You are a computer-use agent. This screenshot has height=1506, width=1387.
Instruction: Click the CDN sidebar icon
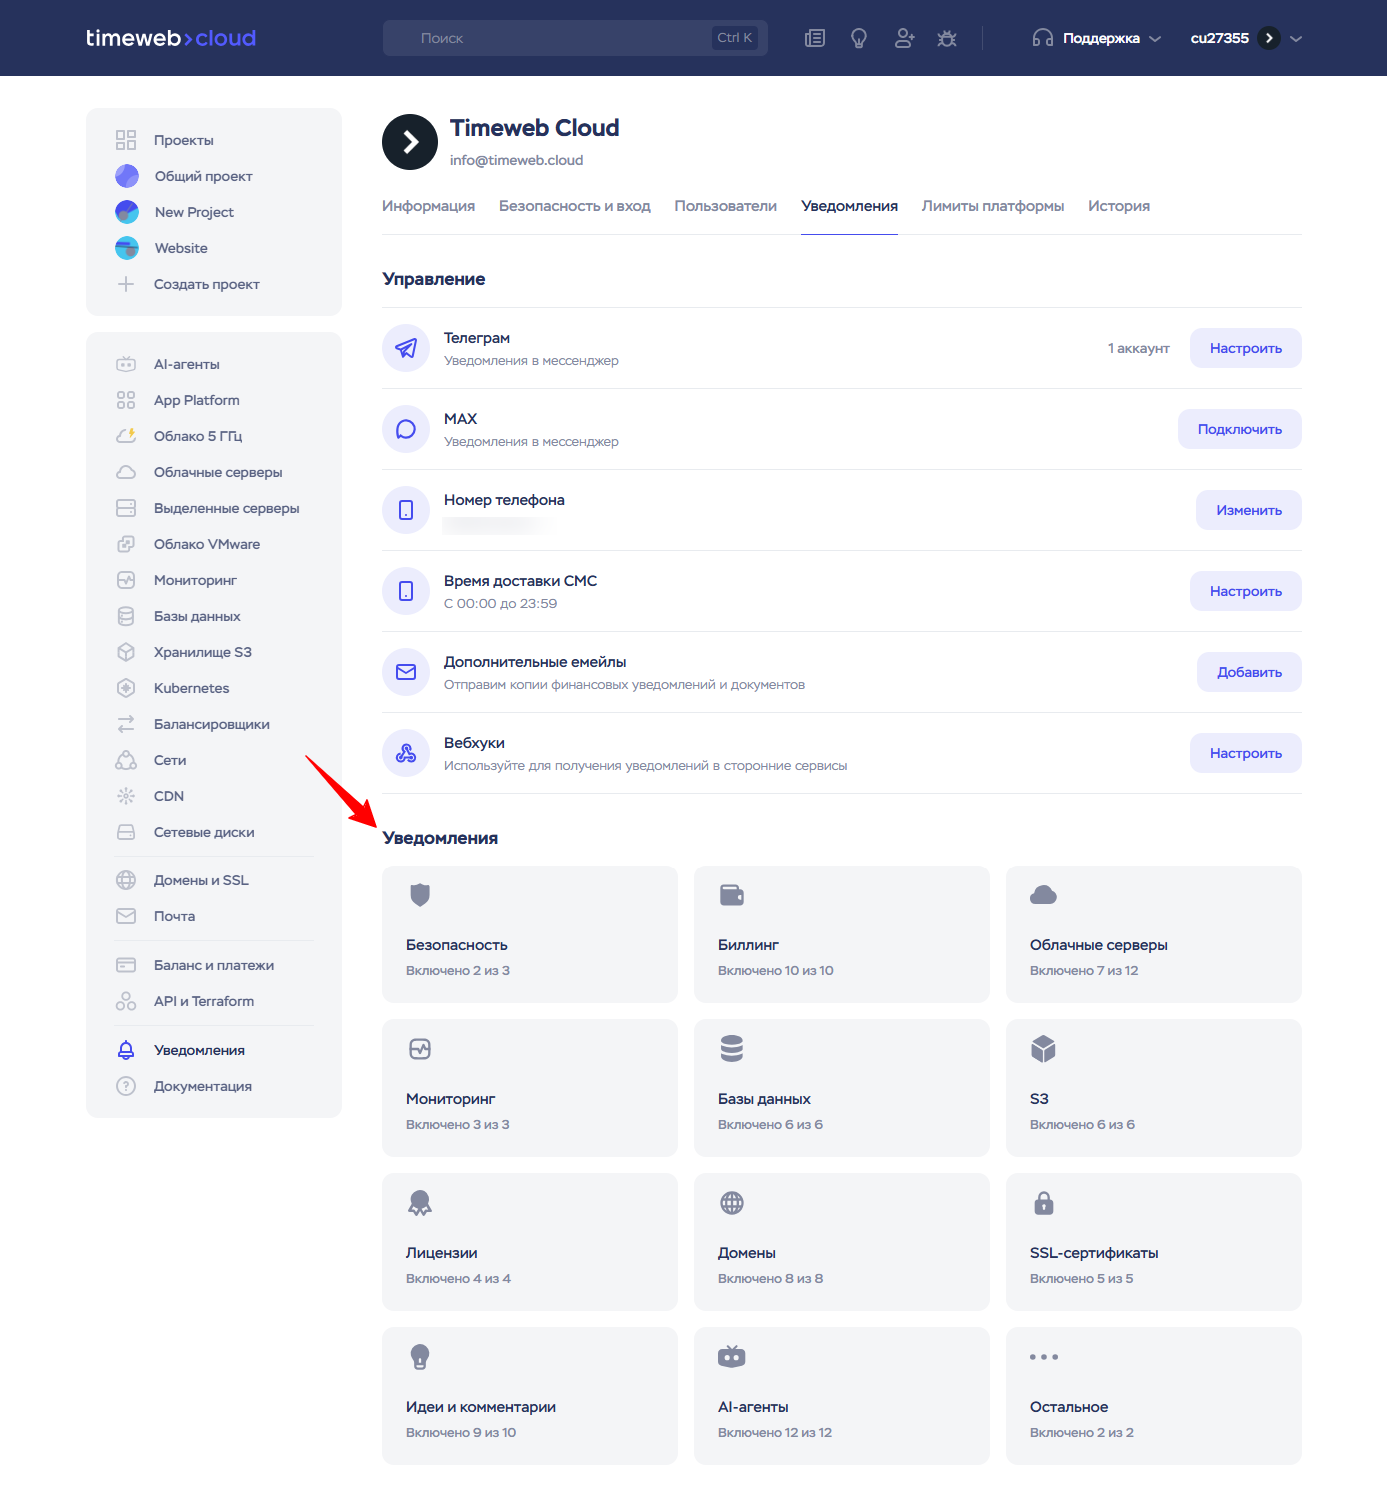click(x=126, y=796)
